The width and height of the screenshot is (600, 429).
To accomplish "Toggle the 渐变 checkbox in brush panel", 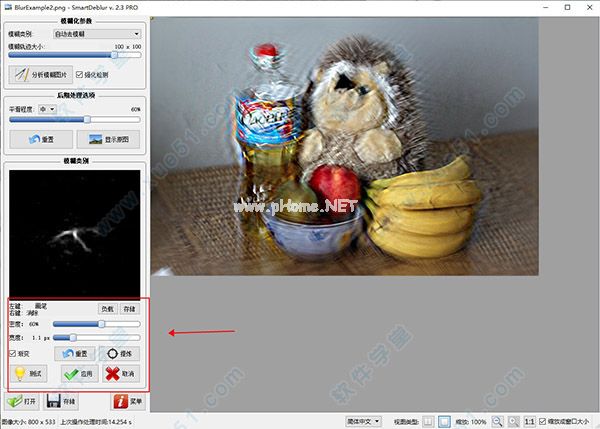I will [x=13, y=353].
